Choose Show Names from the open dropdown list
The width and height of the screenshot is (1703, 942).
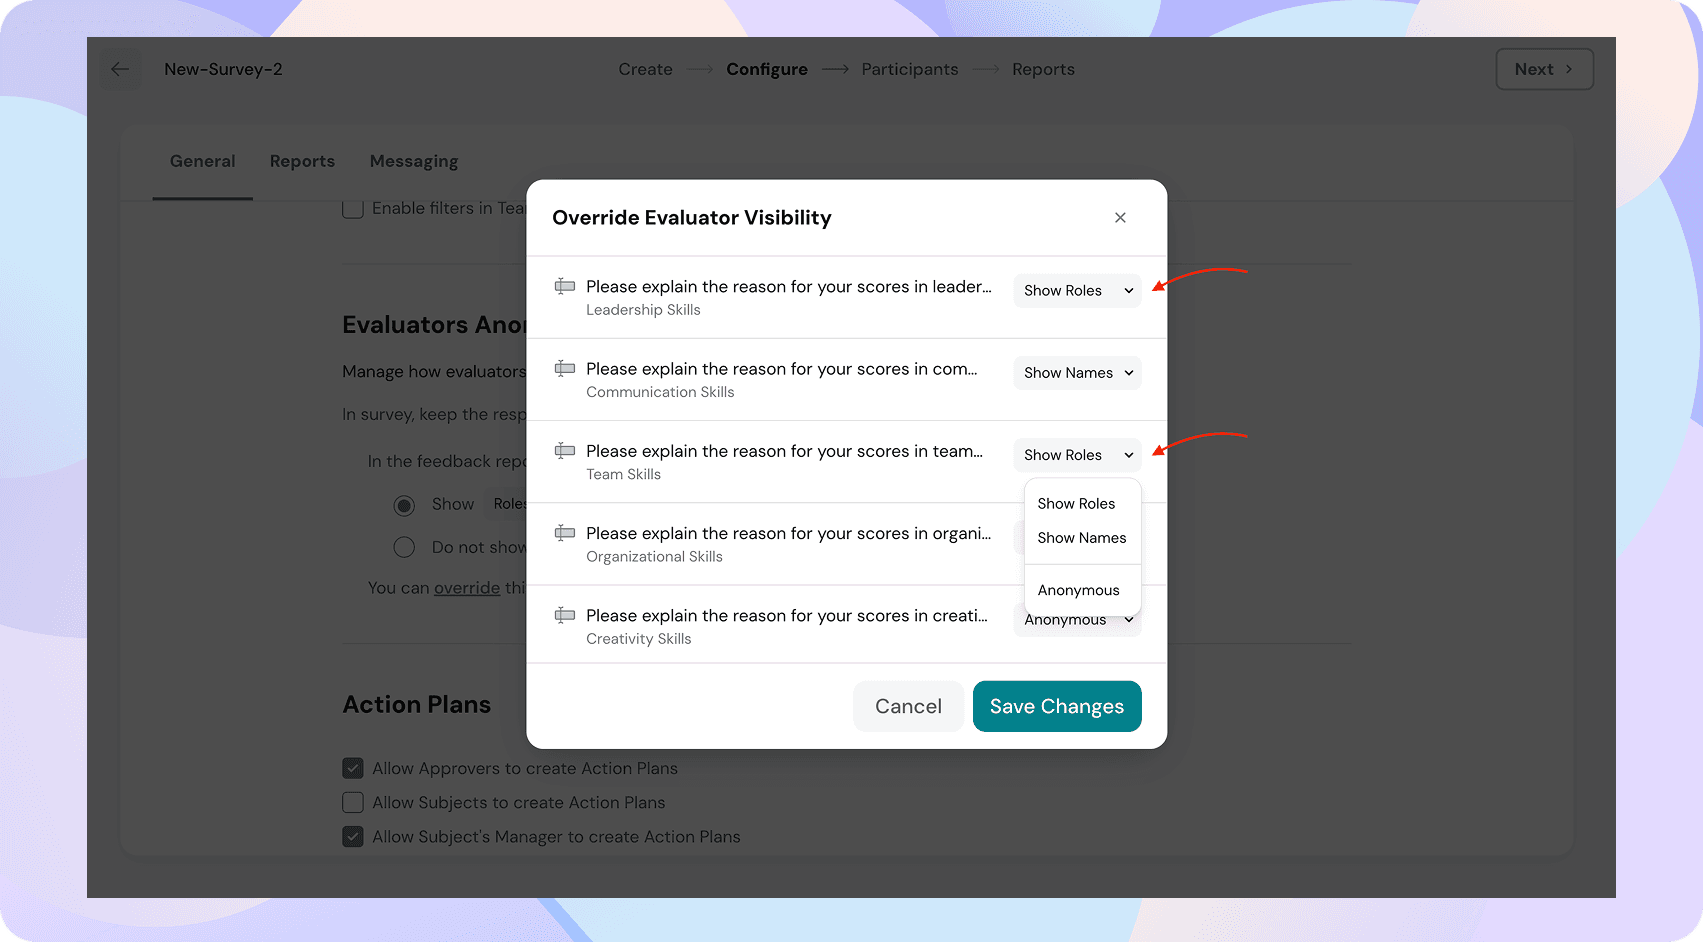click(x=1081, y=538)
